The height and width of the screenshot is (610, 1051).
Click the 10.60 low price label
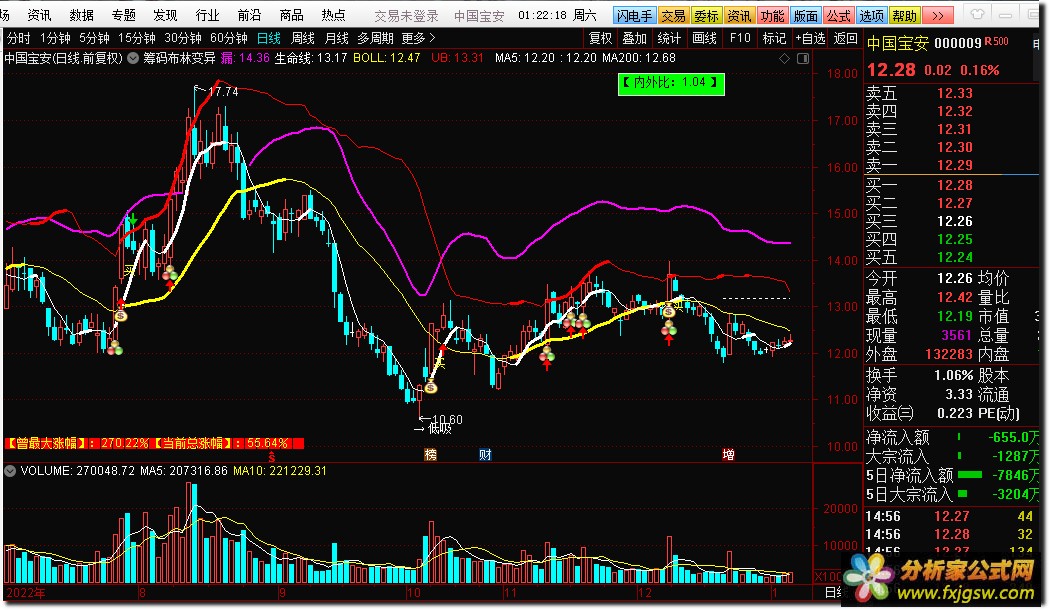click(446, 420)
